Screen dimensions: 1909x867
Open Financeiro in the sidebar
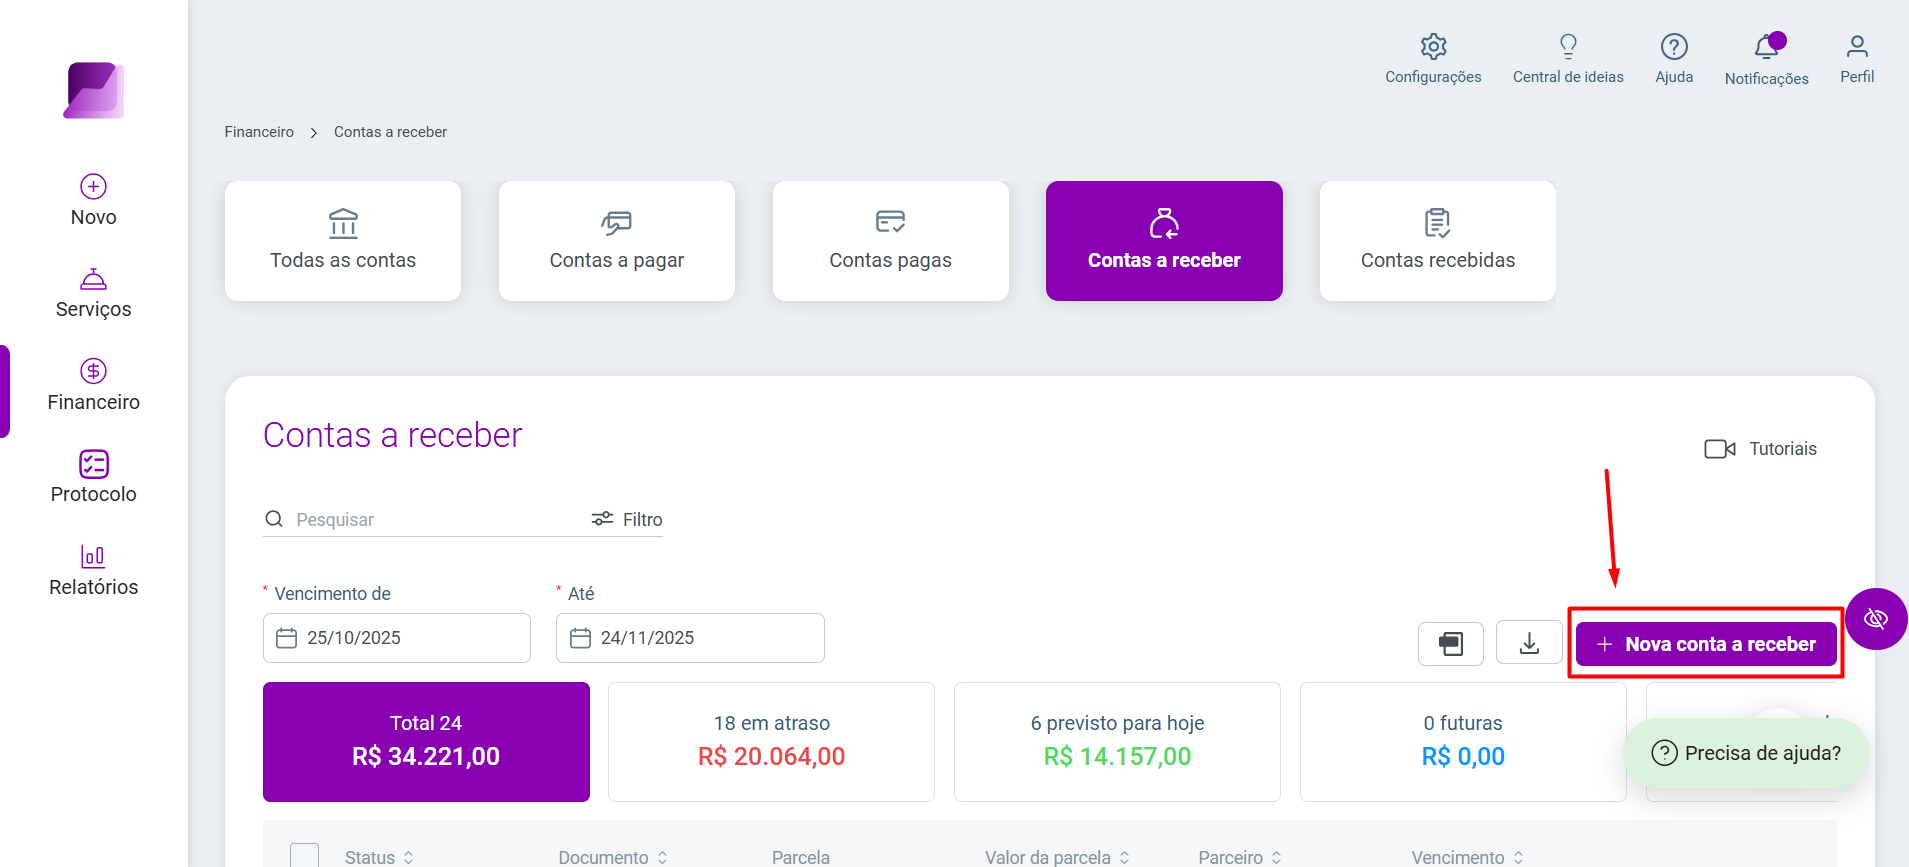click(x=94, y=386)
